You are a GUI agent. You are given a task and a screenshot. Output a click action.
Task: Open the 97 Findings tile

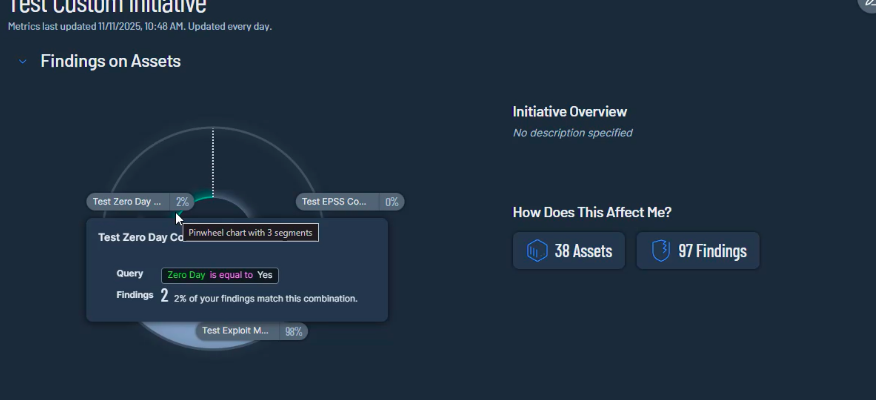click(x=698, y=251)
